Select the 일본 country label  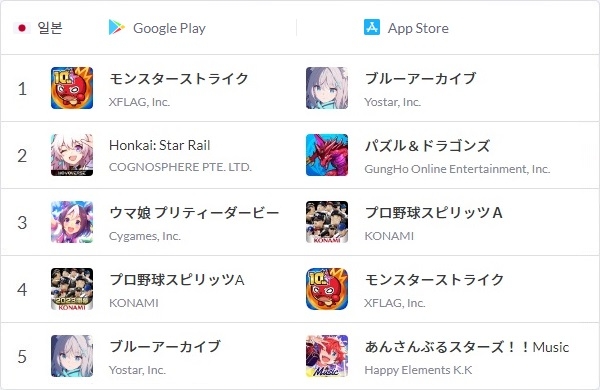[50, 28]
